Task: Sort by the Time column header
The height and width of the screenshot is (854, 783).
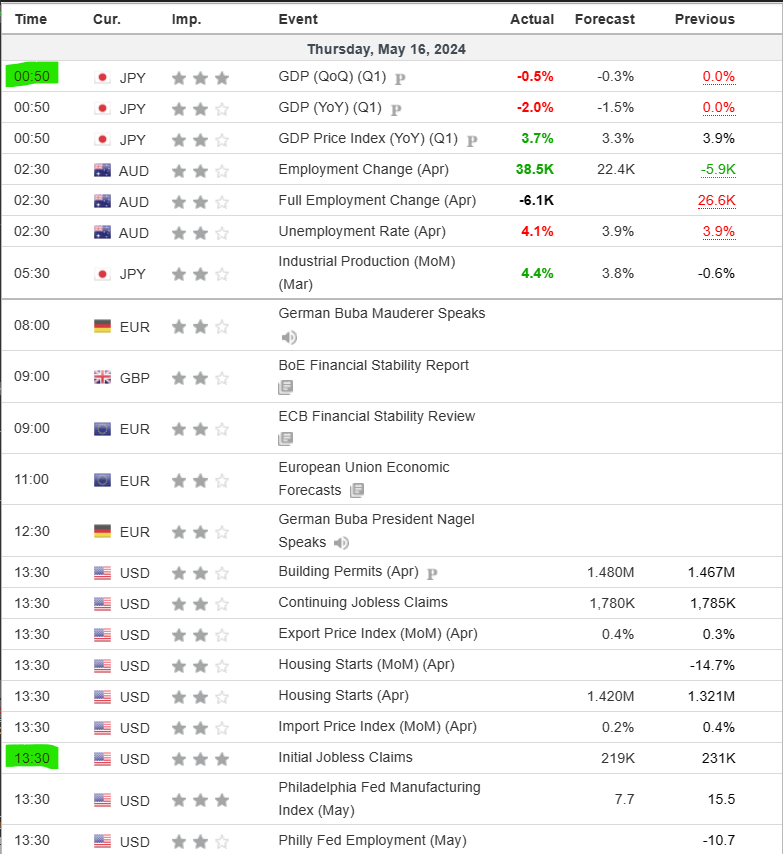Action: 30,19
